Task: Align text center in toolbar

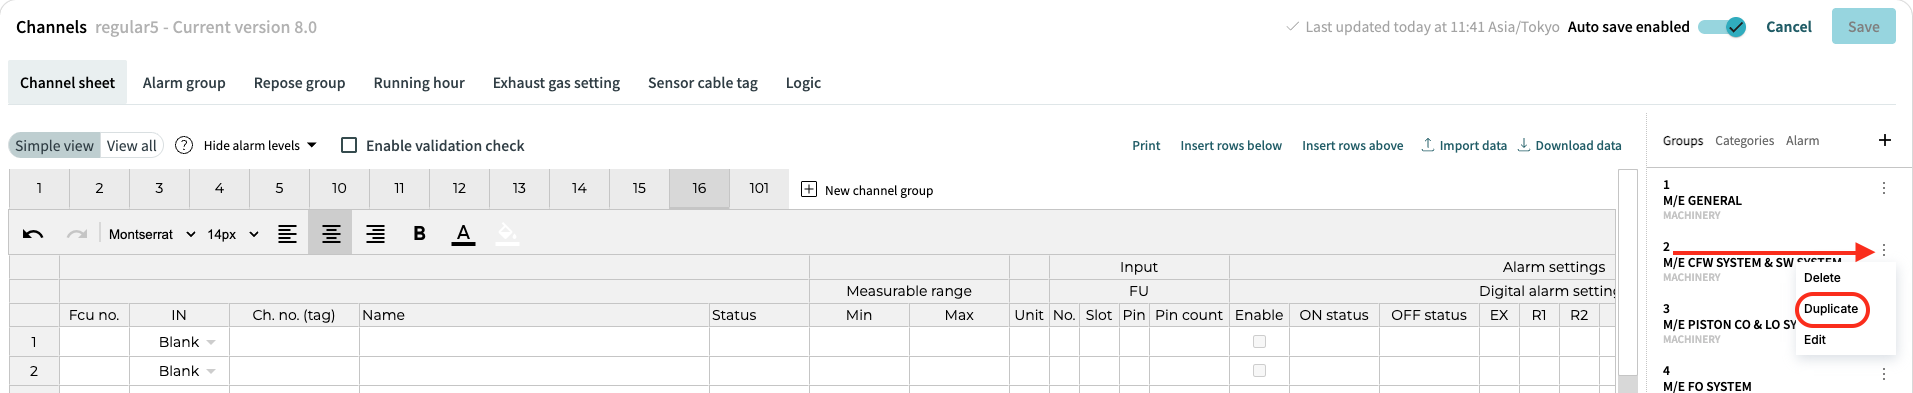Action: (x=331, y=234)
